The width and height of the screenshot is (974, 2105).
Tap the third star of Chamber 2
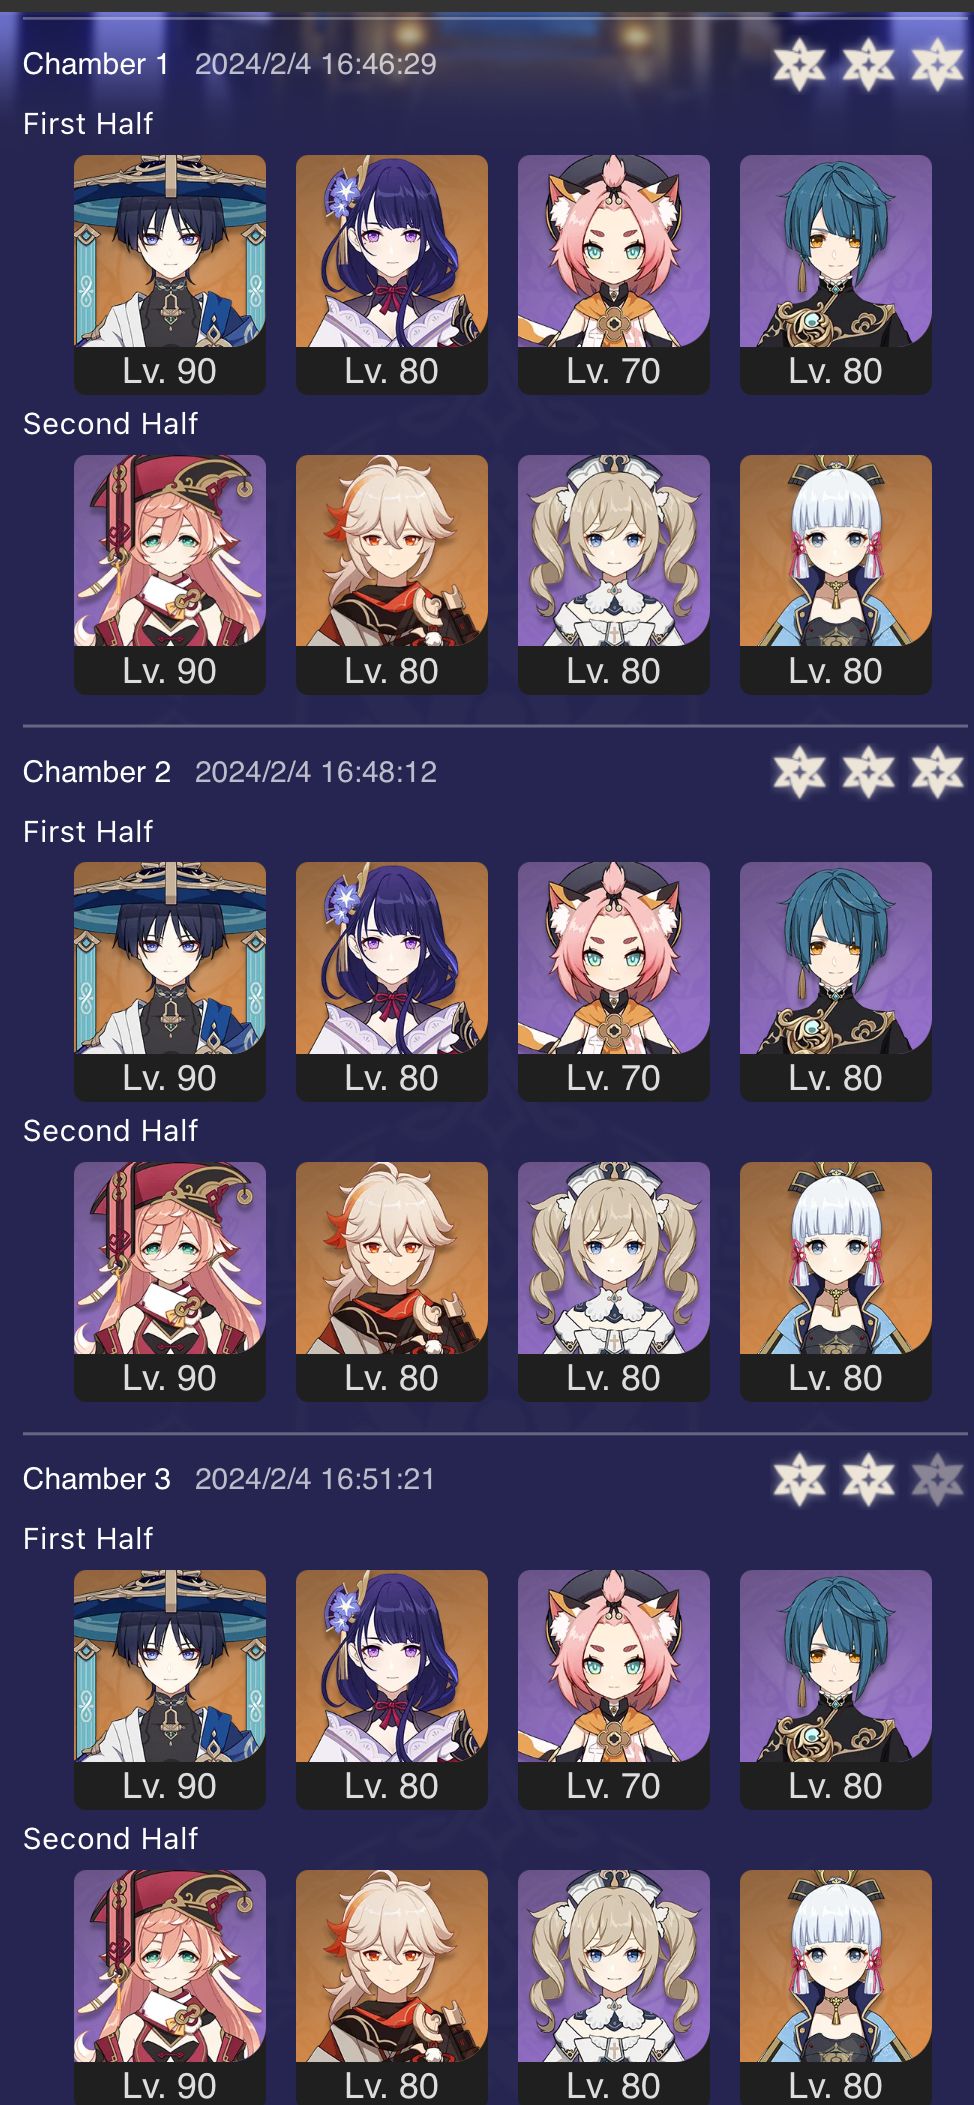tap(937, 772)
